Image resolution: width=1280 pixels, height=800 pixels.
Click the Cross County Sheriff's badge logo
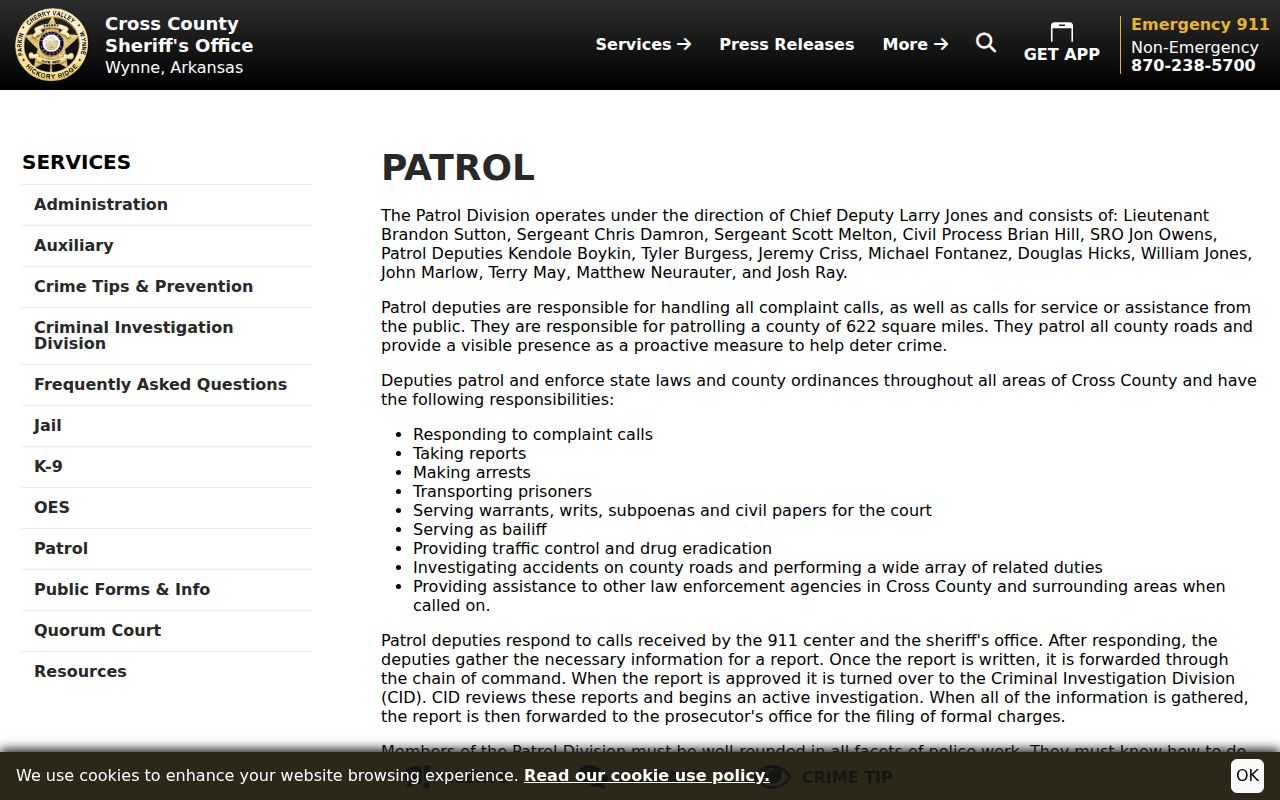pos(51,45)
